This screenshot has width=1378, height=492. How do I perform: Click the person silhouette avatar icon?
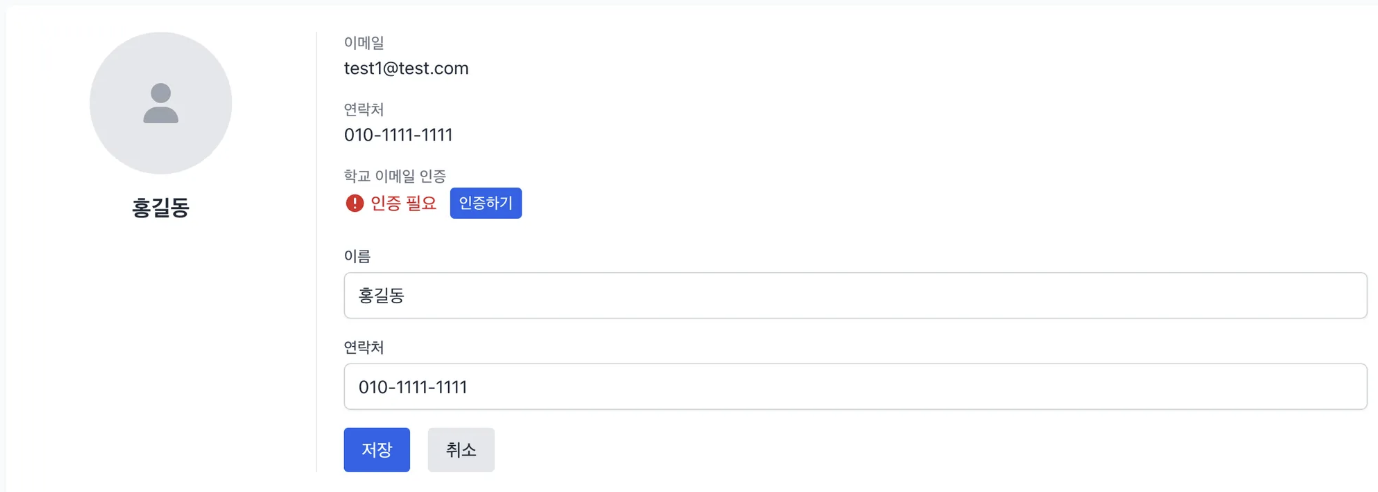click(x=161, y=103)
